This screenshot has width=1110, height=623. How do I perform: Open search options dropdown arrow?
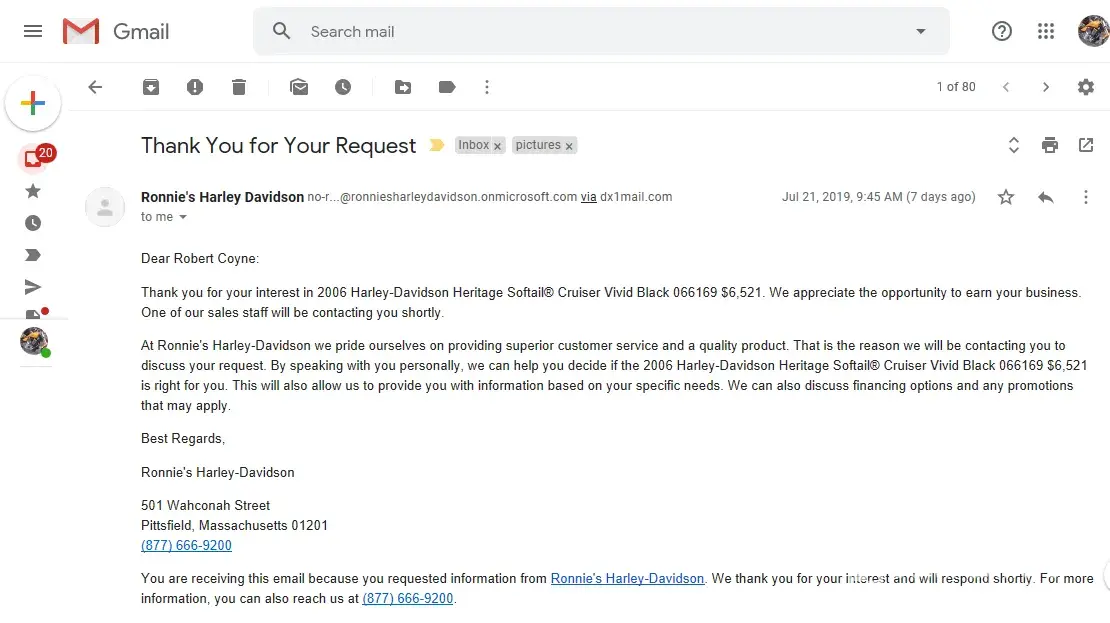921,31
